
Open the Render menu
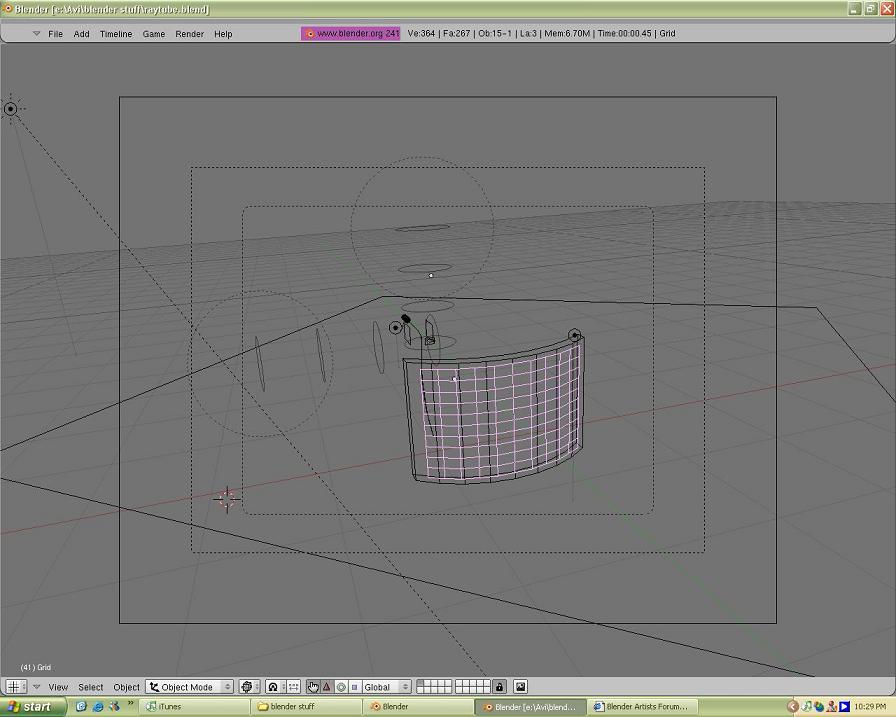189,34
